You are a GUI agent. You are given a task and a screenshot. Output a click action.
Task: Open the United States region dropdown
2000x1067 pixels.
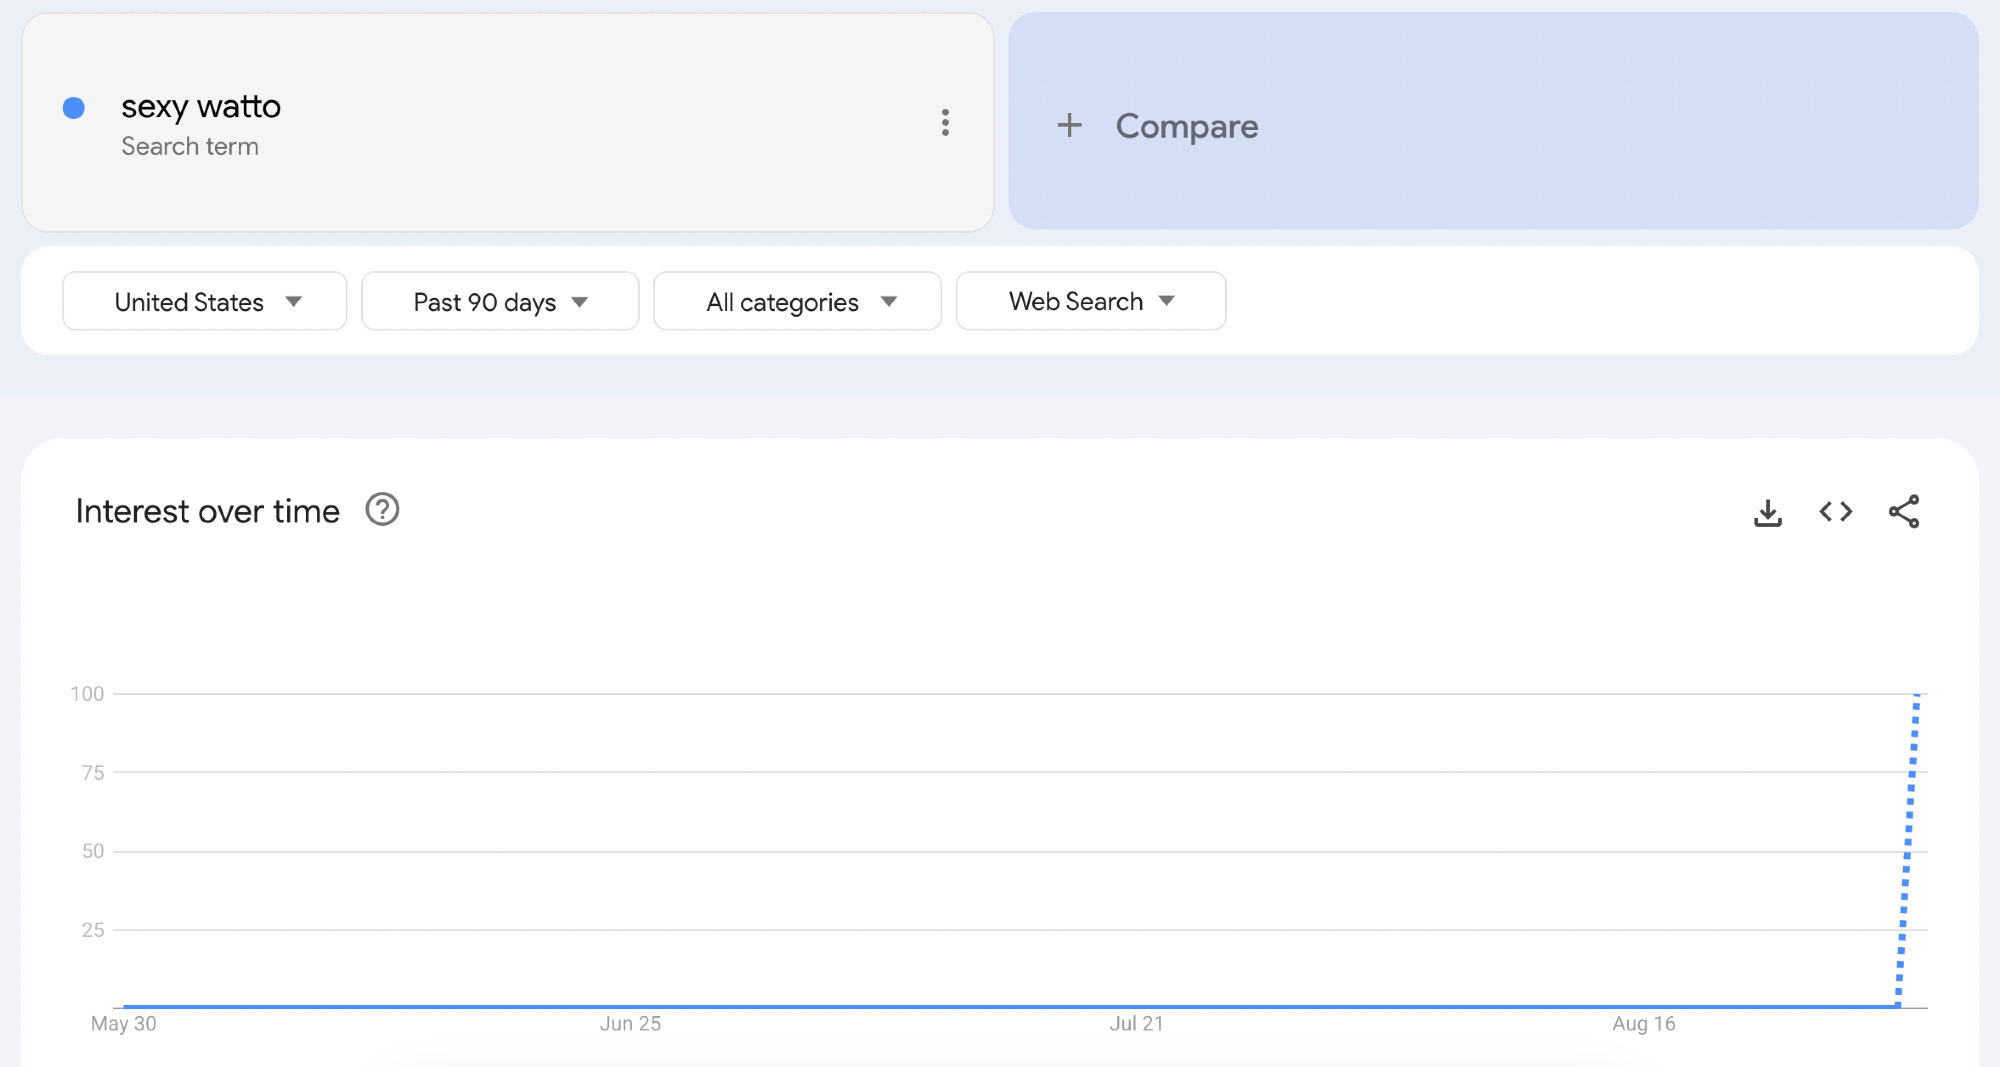pos(205,301)
